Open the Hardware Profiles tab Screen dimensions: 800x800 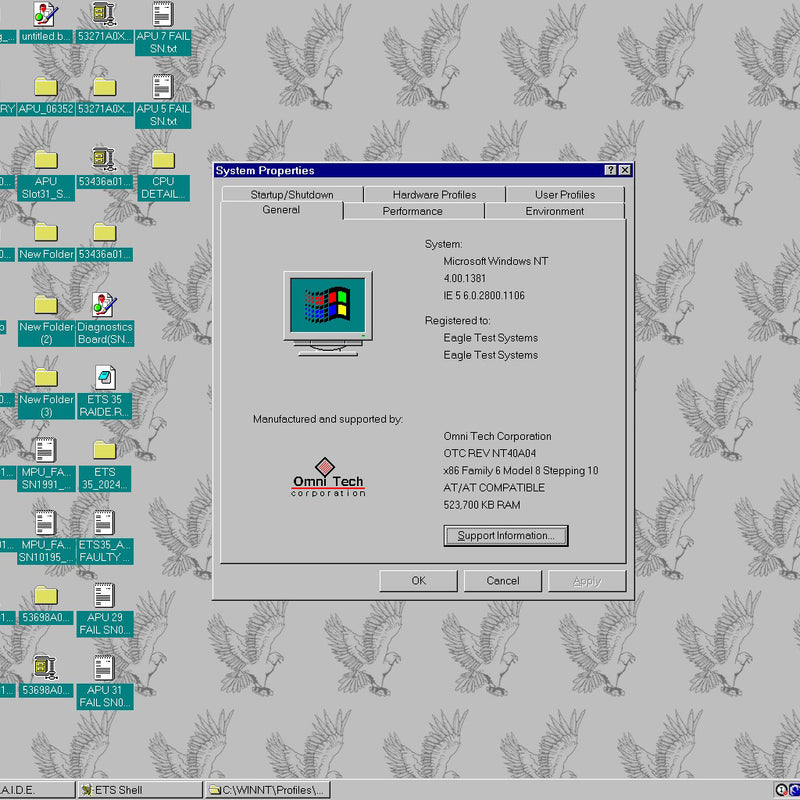click(x=435, y=194)
